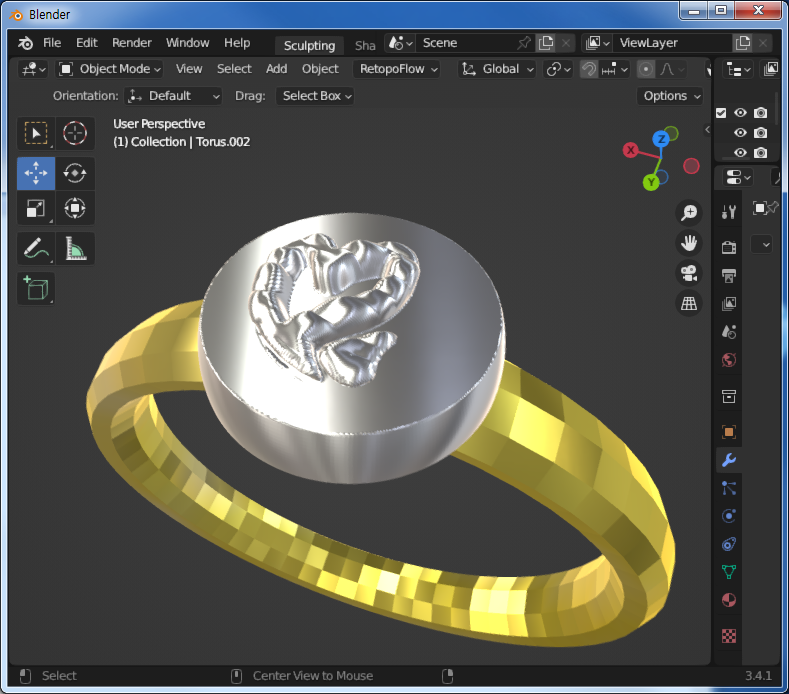Click the Z axis on navigation gizmo
Screen dimensions: 789x694
click(661, 139)
